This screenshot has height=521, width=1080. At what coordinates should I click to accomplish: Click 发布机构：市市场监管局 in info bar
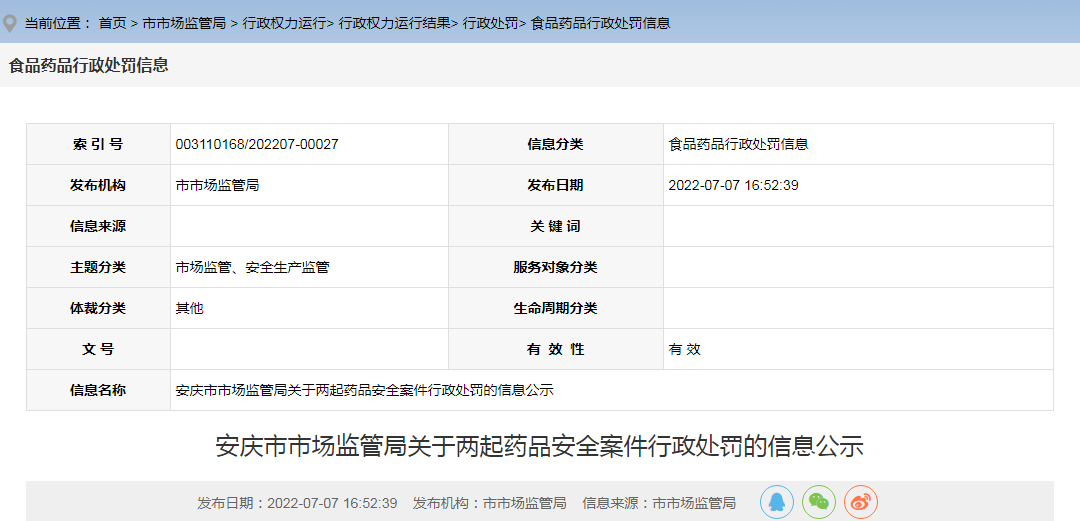(x=490, y=503)
